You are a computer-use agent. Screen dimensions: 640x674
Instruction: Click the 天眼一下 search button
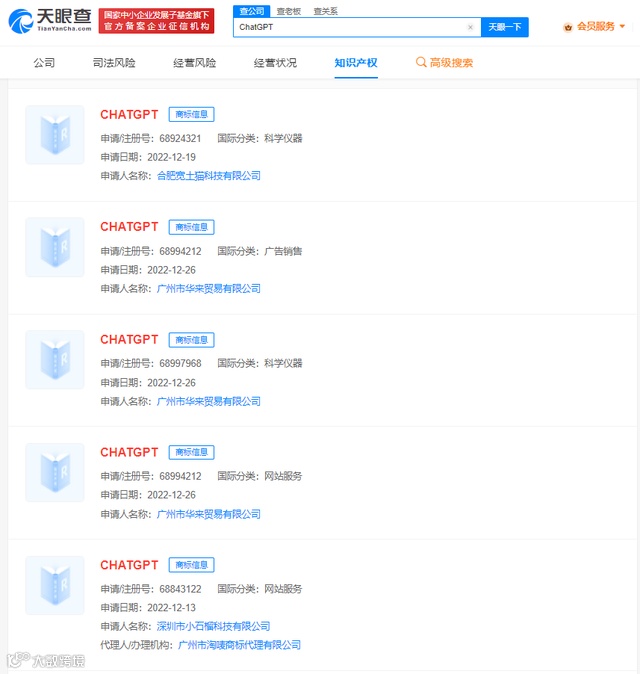point(505,27)
